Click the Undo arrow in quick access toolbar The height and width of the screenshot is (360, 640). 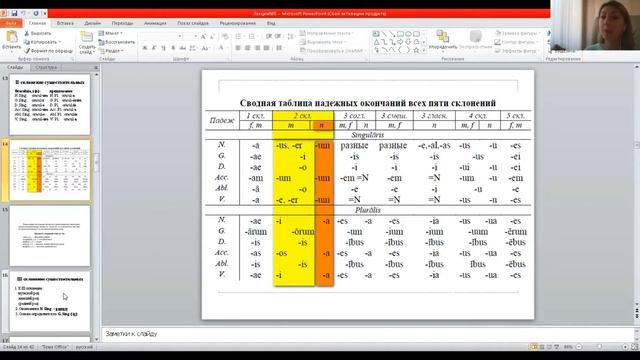click(x=24, y=13)
